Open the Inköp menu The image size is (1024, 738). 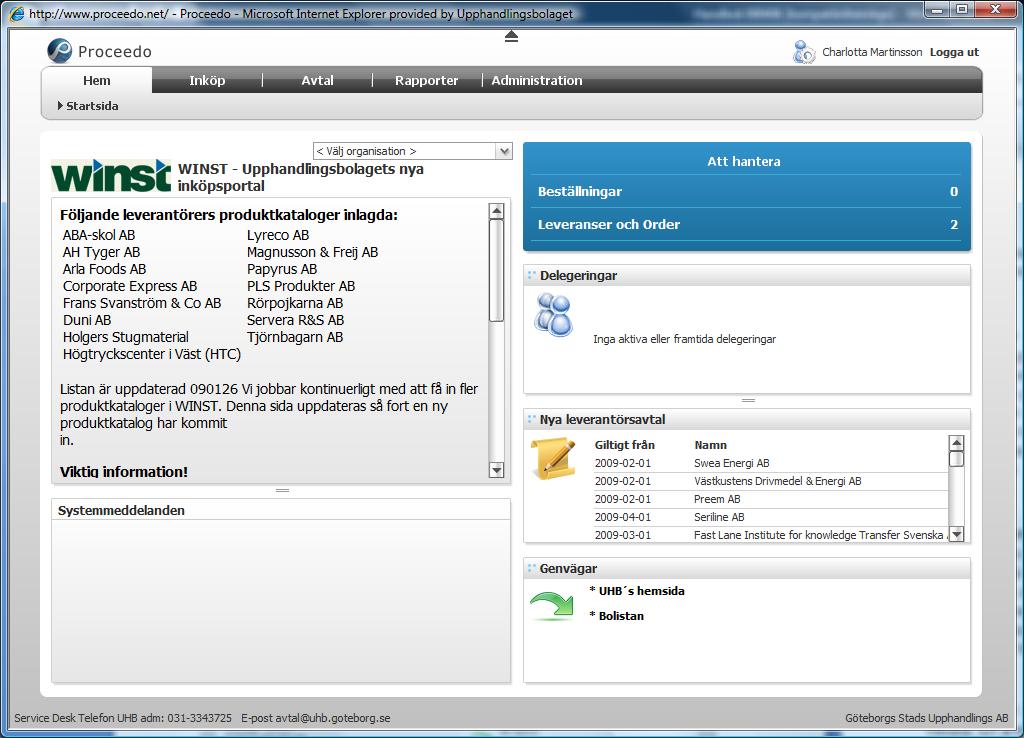[207, 80]
